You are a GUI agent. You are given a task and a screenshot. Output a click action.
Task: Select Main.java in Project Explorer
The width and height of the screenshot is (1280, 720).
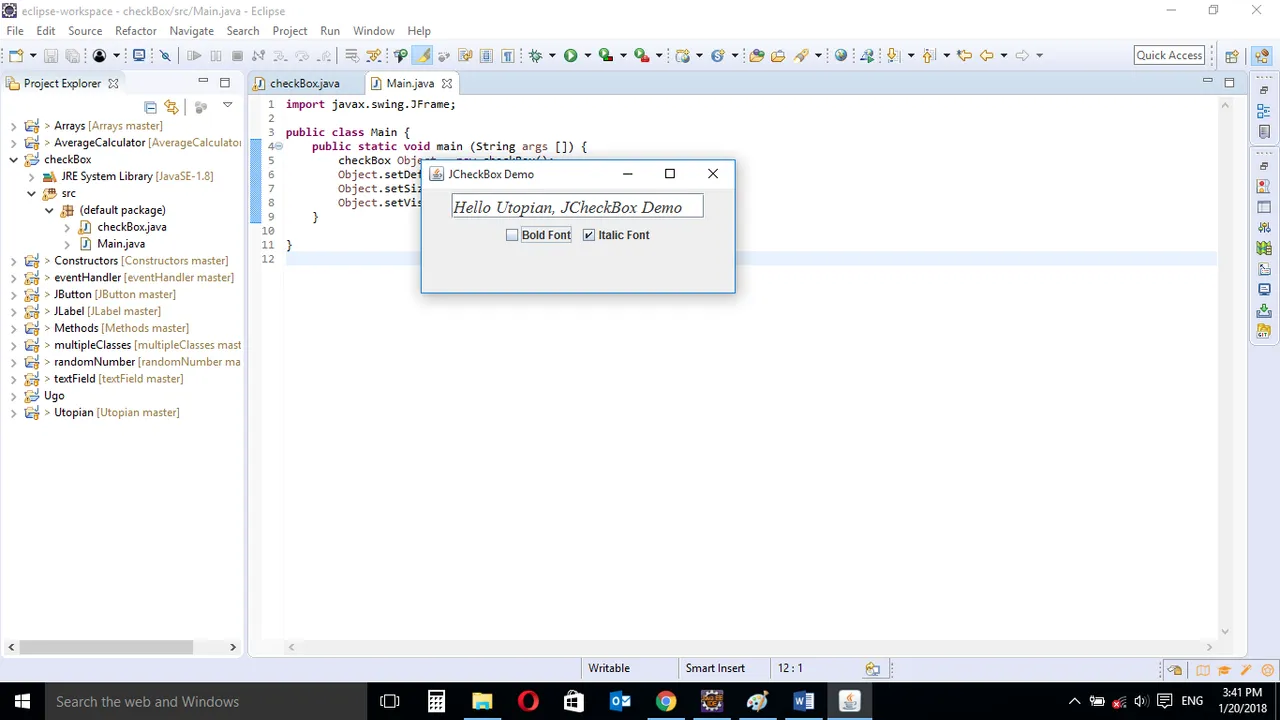tap(121, 244)
